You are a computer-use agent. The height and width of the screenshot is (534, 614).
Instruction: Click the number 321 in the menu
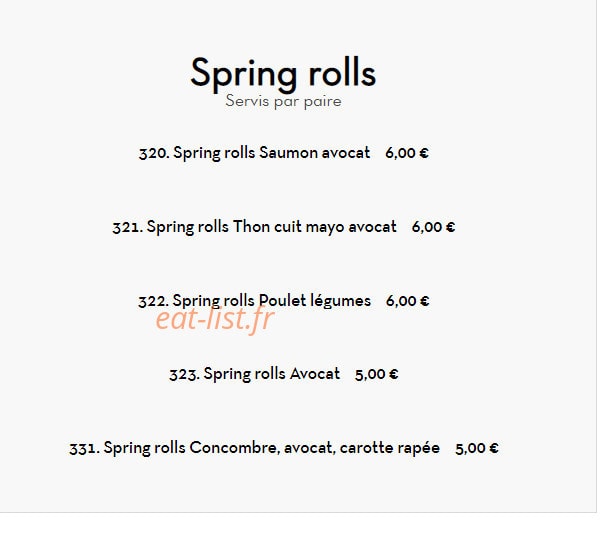(128, 227)
